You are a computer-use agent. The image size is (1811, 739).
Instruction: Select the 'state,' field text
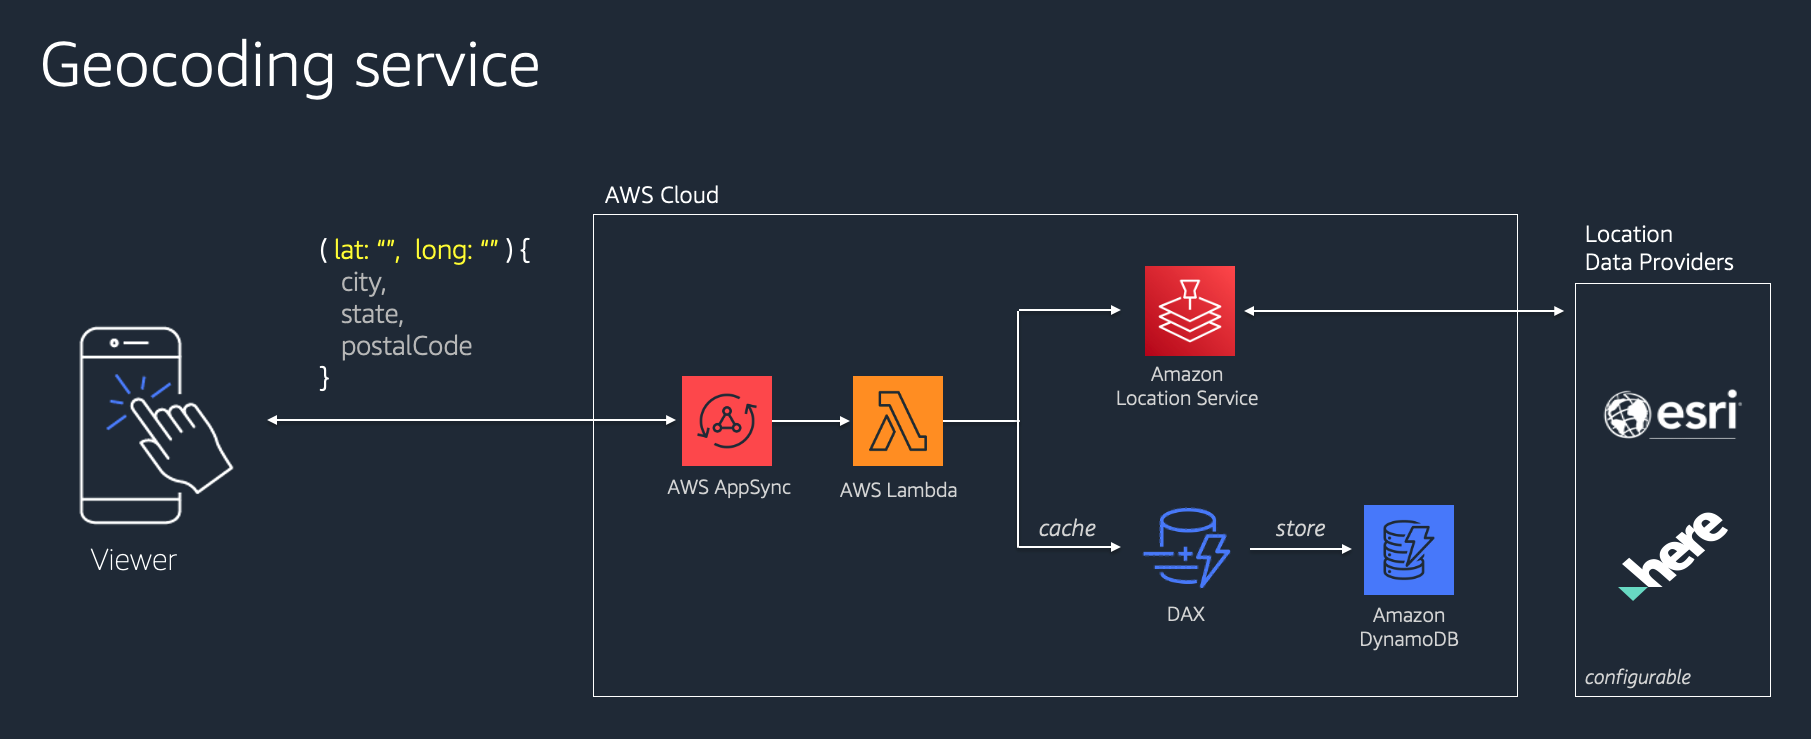tap(372, 314)
